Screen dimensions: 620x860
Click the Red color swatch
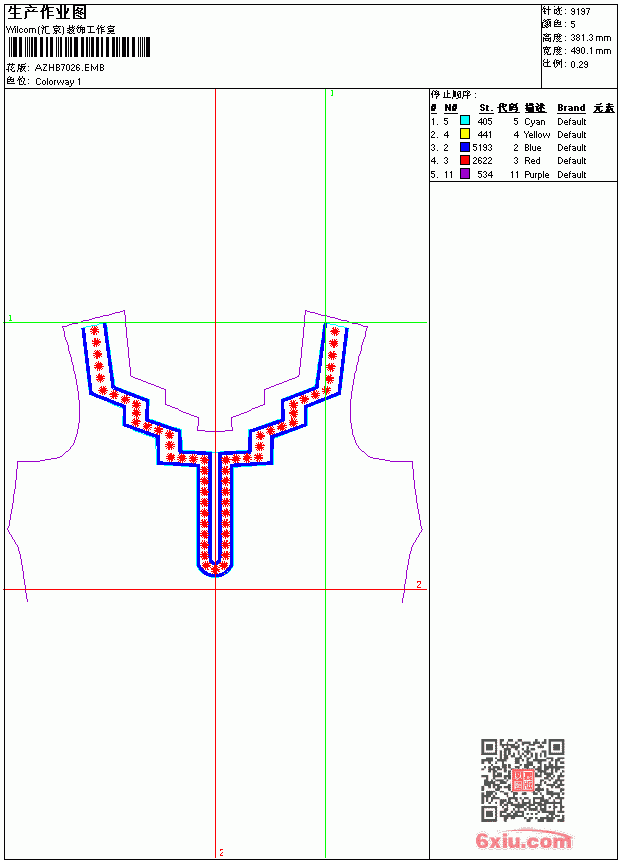(x=465, y=160)
